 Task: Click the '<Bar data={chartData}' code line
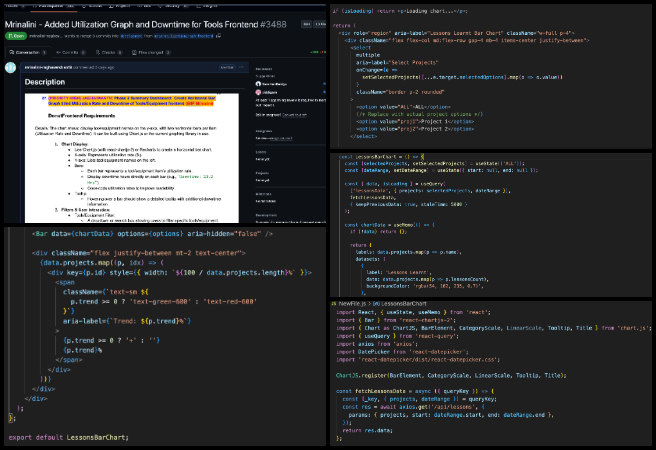point(153,234)
